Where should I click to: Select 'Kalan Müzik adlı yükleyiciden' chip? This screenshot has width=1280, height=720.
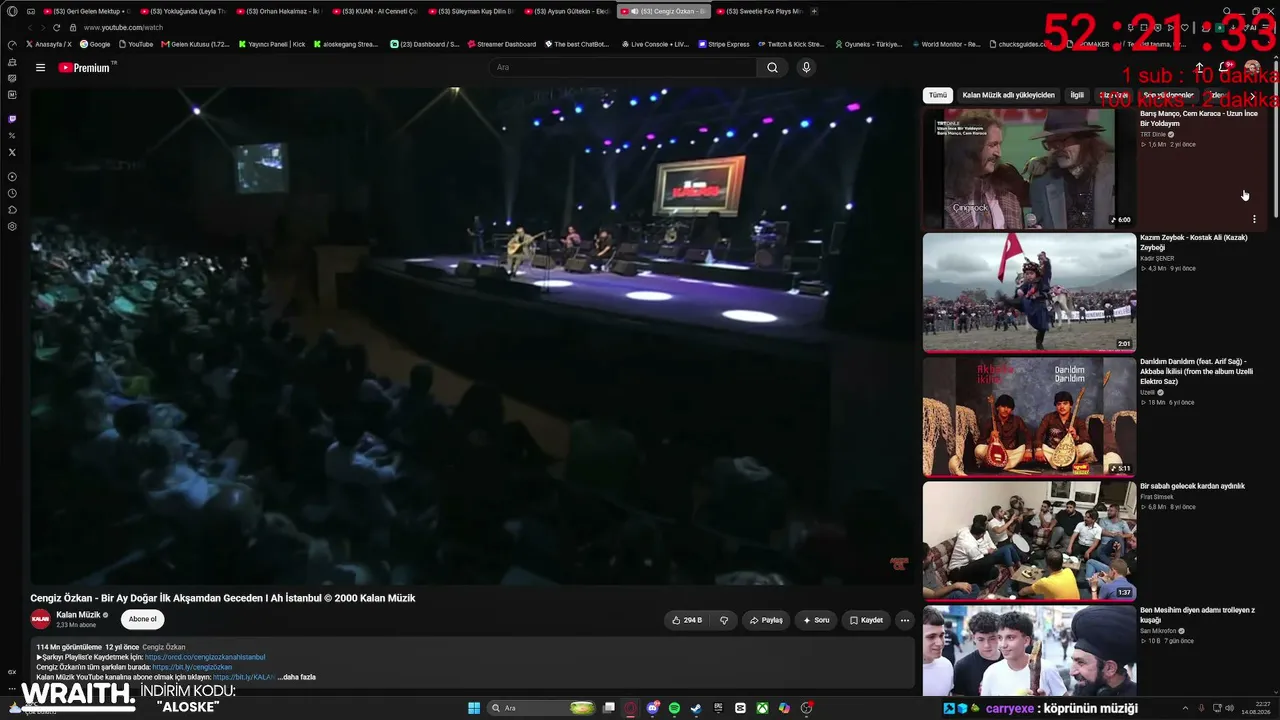[x=1008, y=95]
